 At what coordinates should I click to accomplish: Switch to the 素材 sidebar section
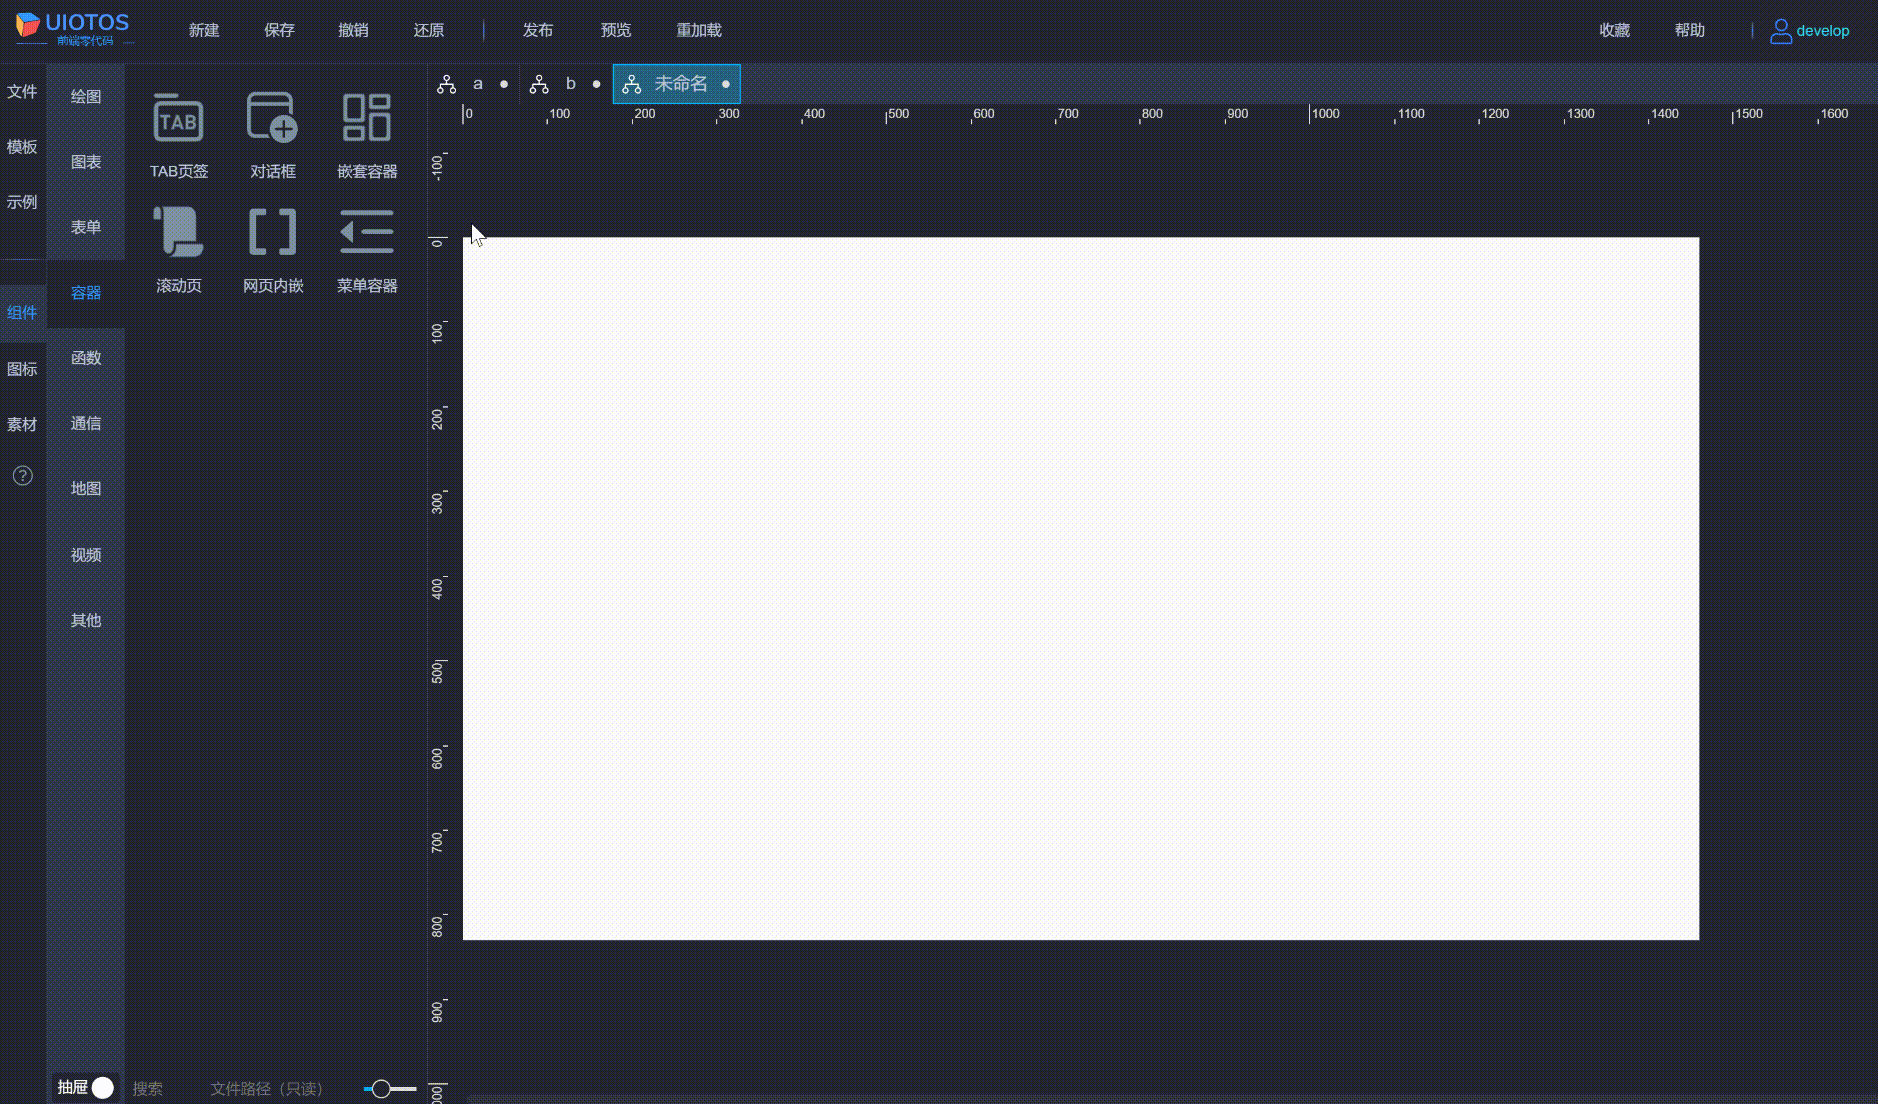click(22, 424)
